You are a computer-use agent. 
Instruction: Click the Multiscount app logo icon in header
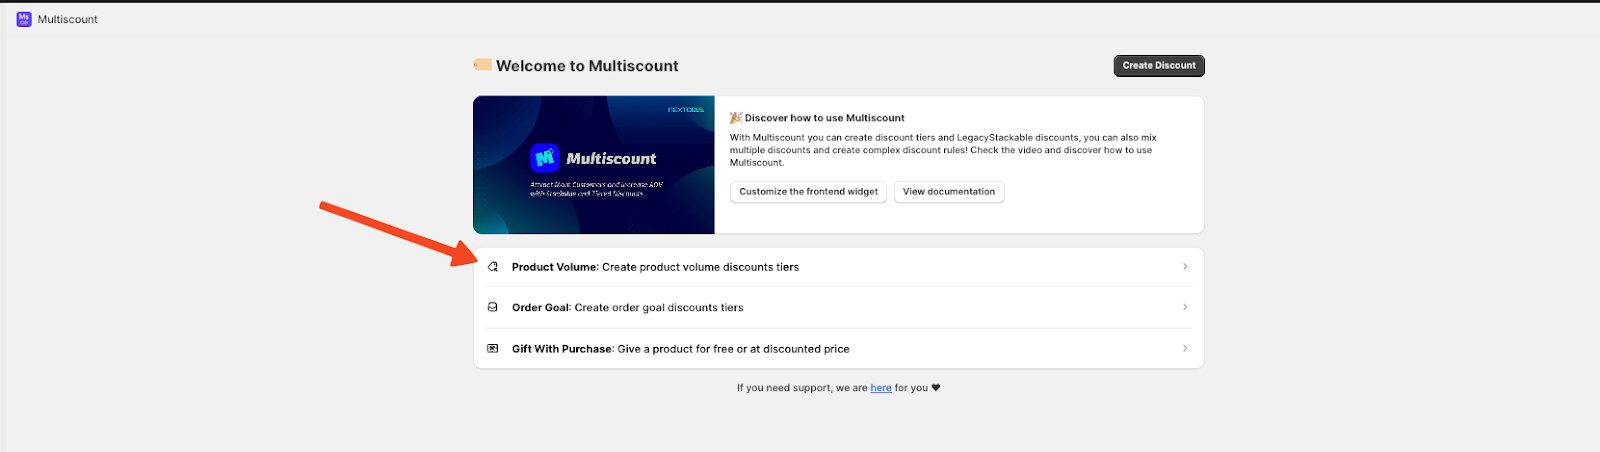[24, 19]
